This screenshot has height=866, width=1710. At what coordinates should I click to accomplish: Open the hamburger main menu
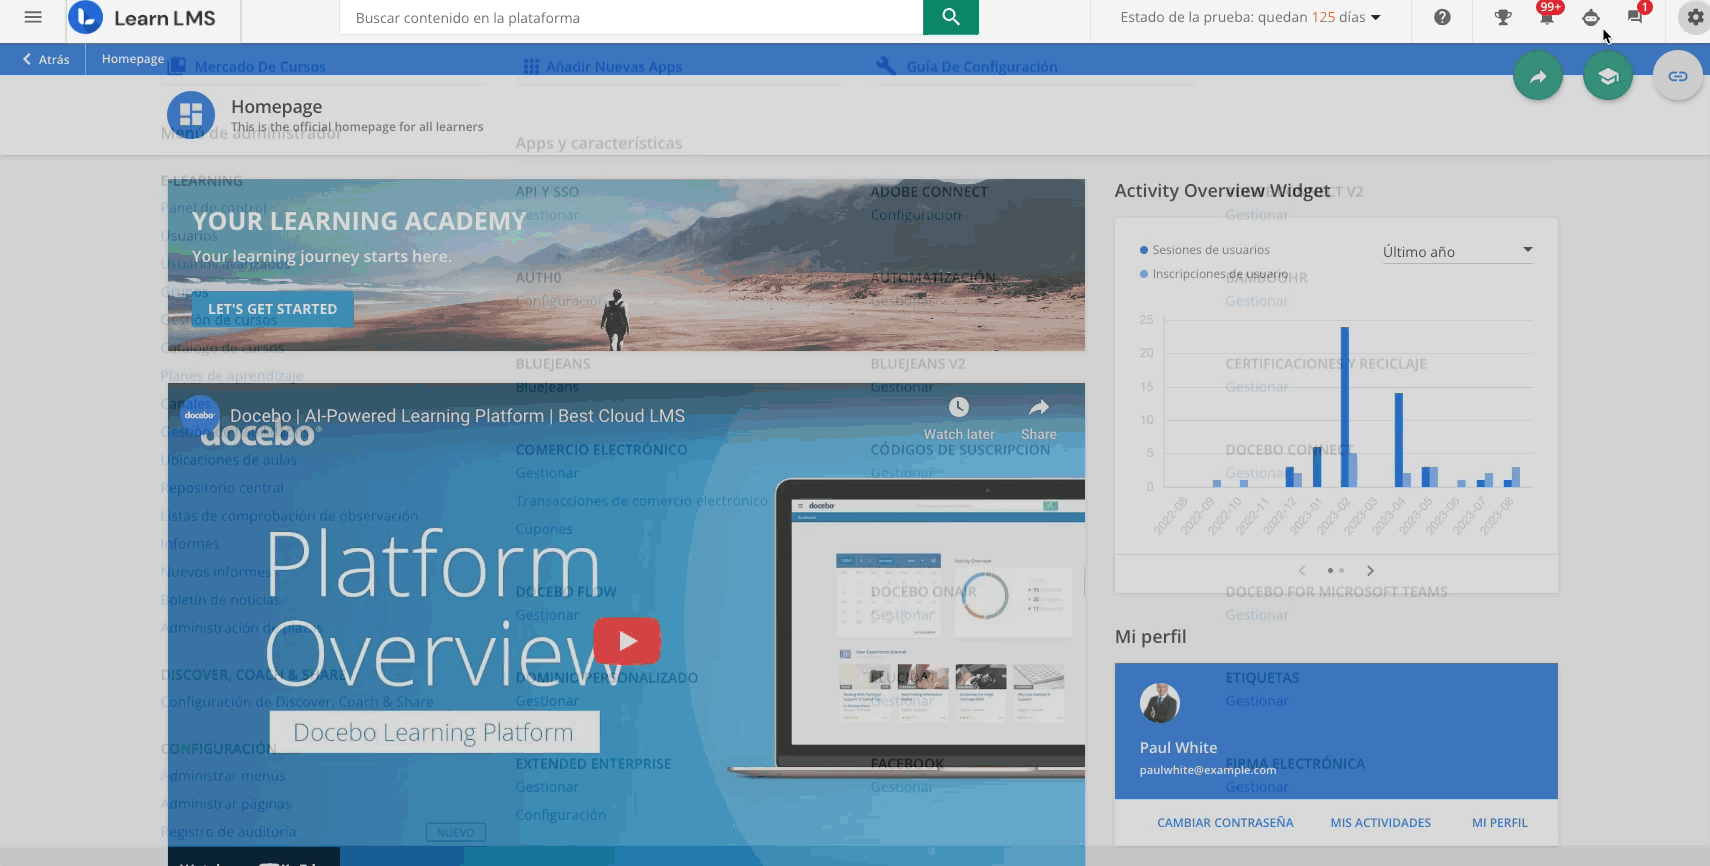[33, 17]
